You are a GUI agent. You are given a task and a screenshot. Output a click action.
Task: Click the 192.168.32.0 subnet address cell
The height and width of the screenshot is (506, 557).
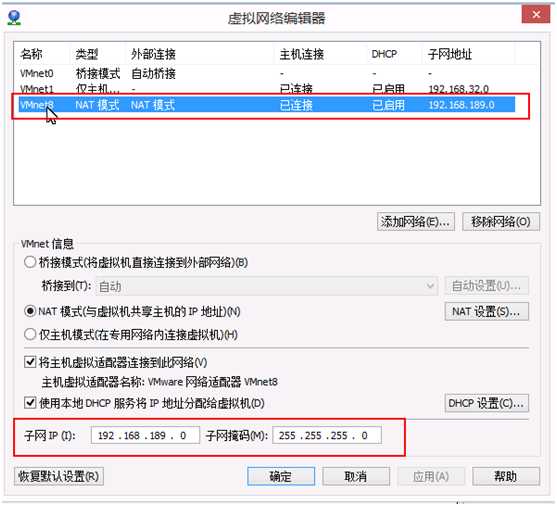[459, 89]
